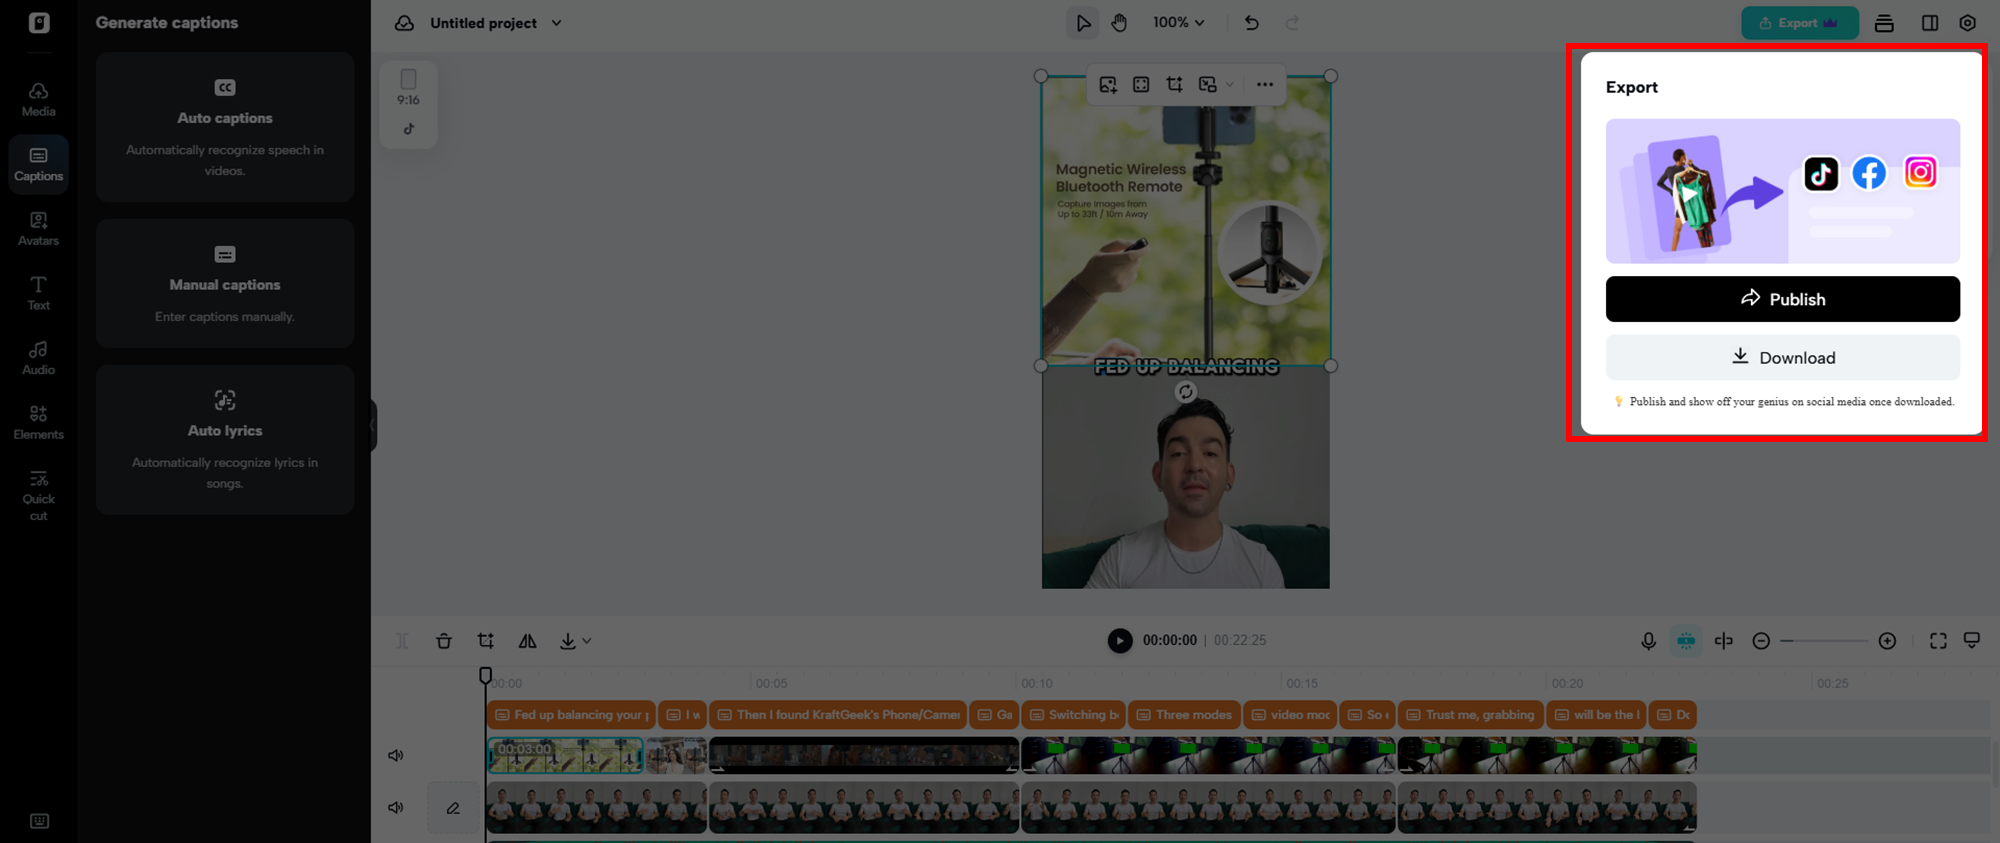Click the Download button

(x=1782, y=358)
